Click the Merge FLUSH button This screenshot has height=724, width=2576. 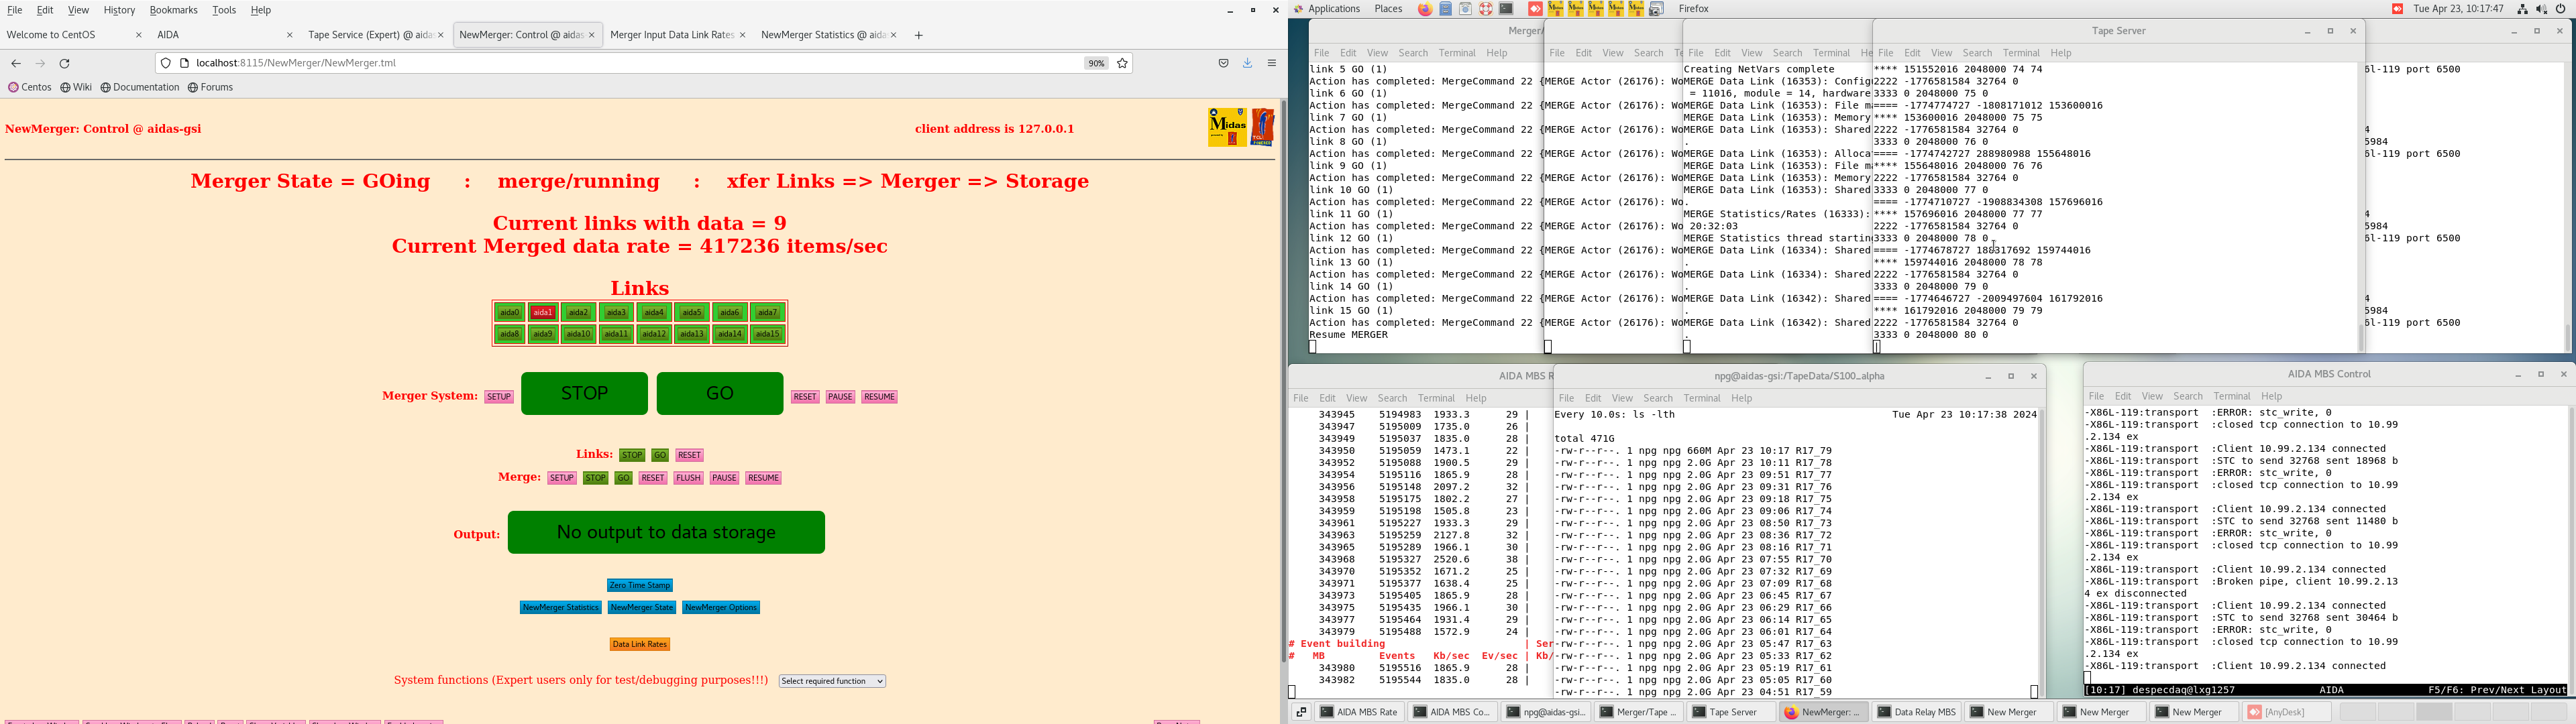pos(688,478)
